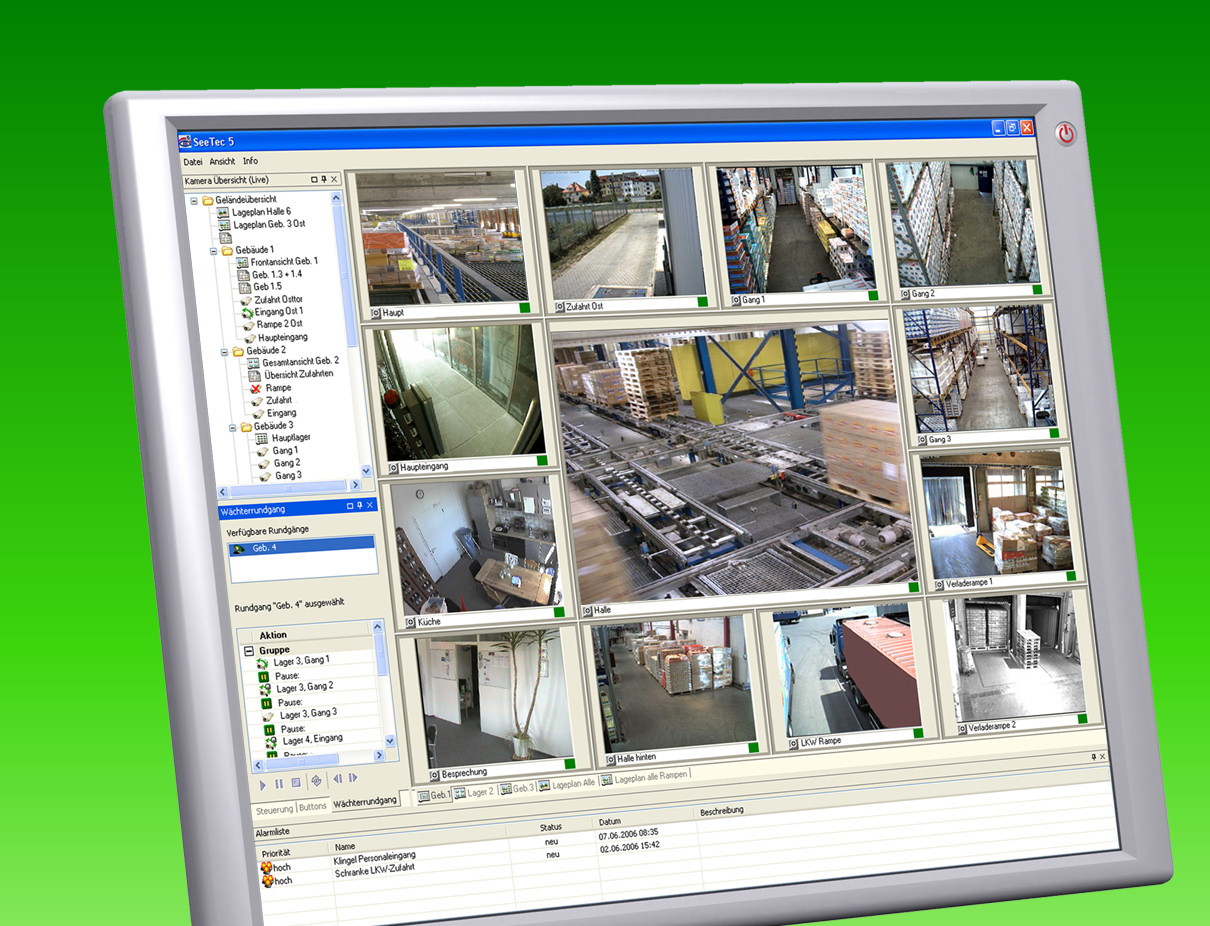Sort alarm list by Datum column
The height and width of the screenshot is (926, 1210).
(609, 821)
